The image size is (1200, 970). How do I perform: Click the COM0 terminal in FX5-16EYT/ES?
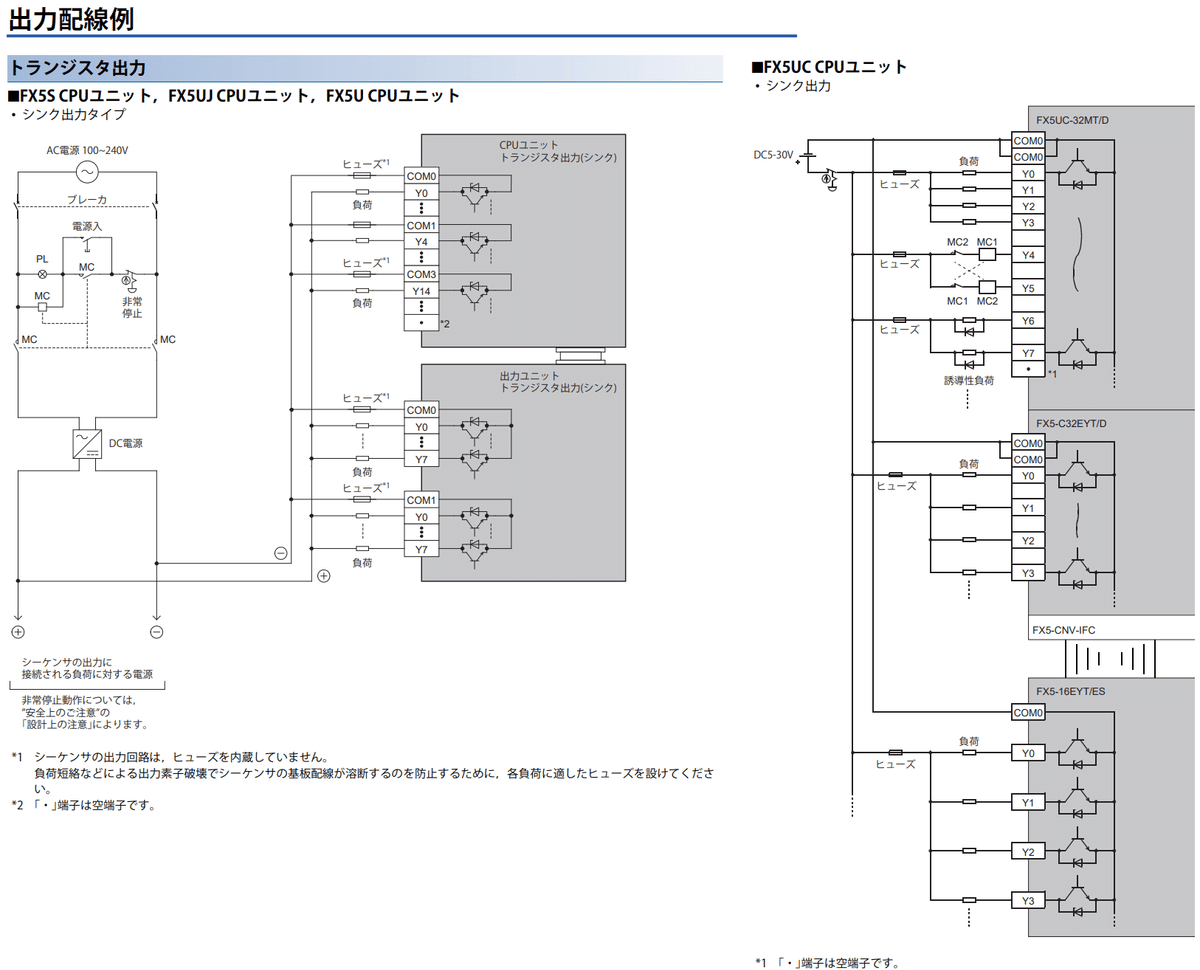click(x=1028, y=713)
